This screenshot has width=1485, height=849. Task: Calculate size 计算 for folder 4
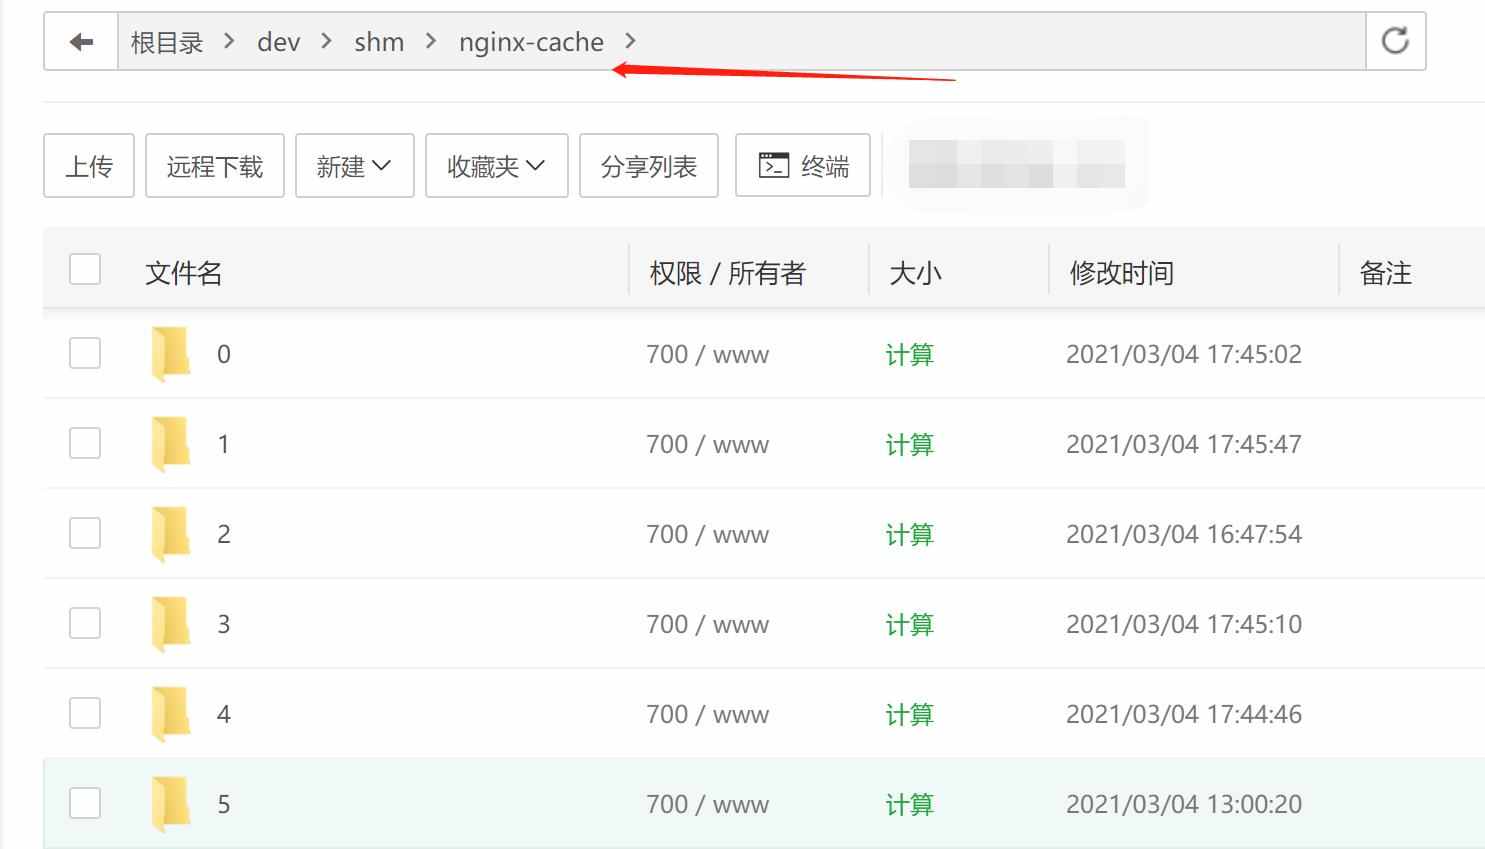910,714
